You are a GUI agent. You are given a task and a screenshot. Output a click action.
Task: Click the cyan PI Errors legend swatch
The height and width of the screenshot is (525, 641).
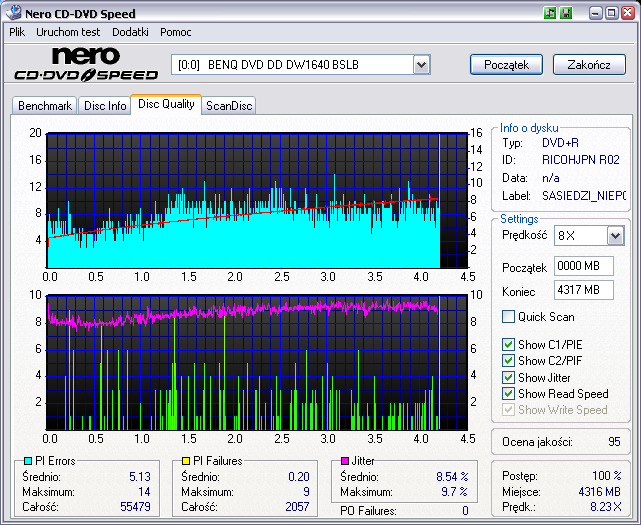click(x=28, y=461)
